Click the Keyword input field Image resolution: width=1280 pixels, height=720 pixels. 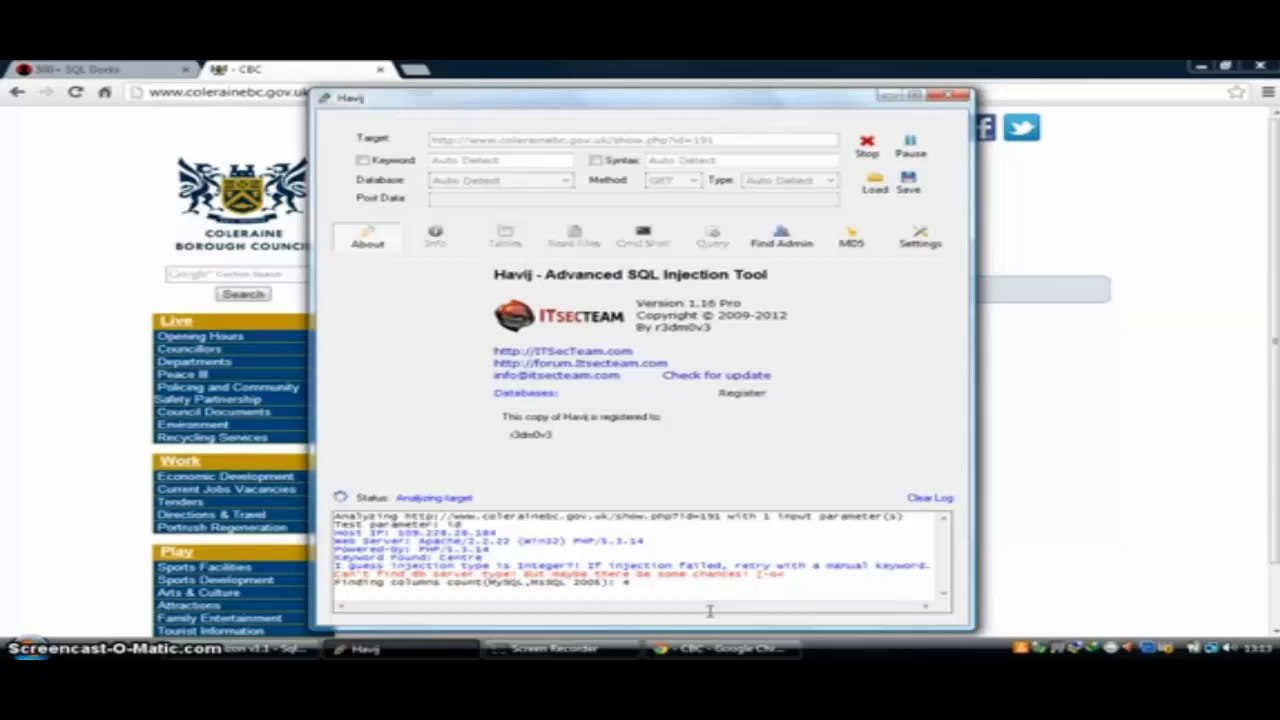click(x=501, y=160)
